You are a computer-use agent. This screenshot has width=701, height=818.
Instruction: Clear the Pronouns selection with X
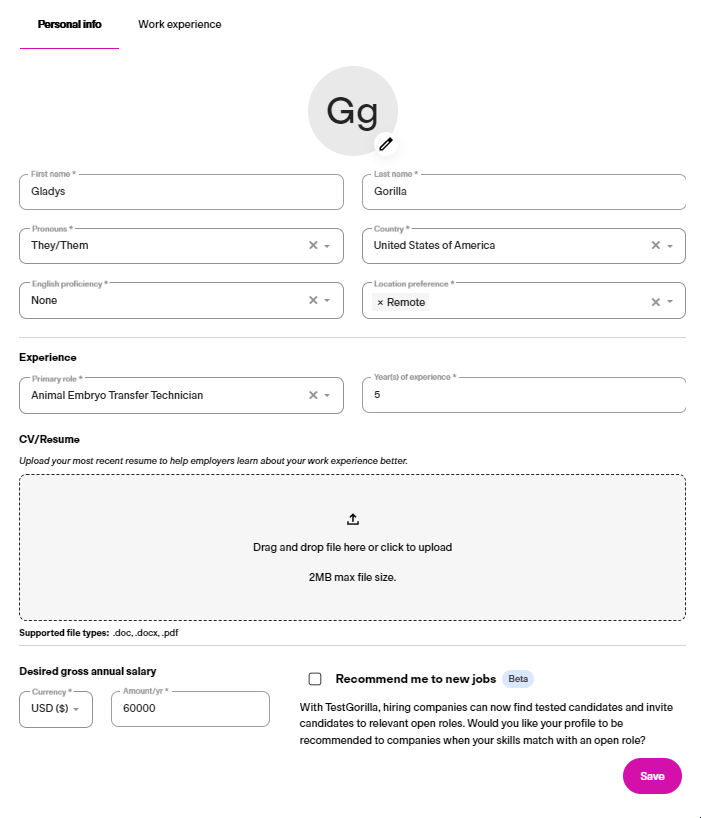313,245
